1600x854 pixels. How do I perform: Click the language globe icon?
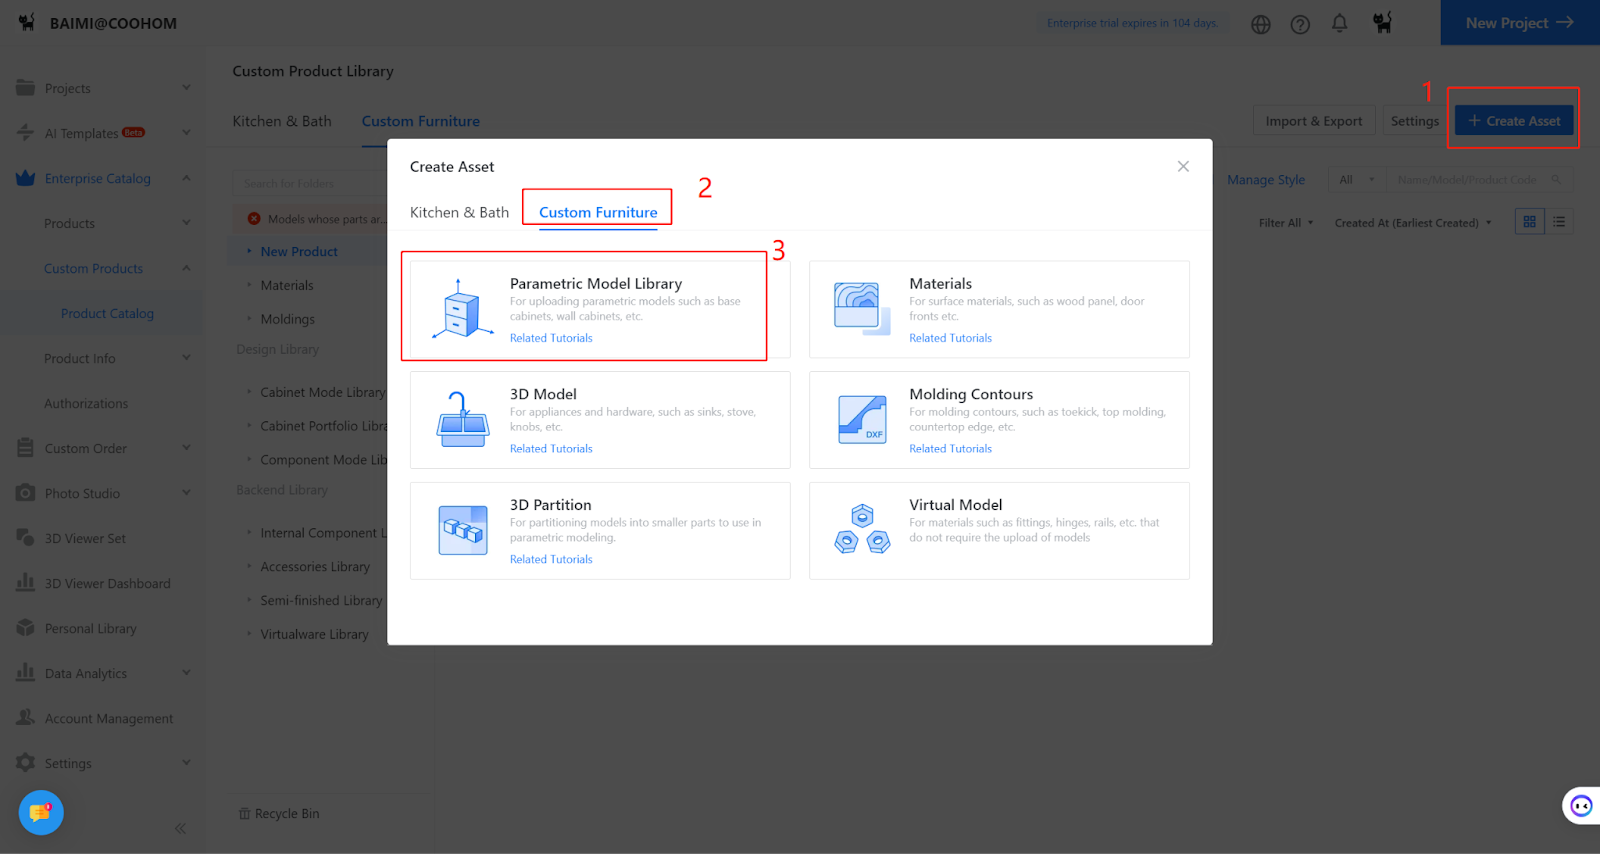coord(1261,24)
